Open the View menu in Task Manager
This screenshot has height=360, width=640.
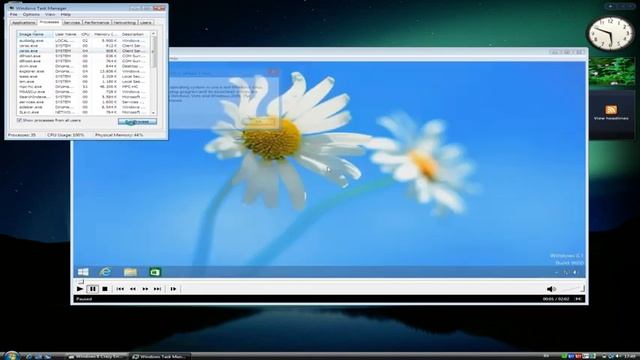(x=50, y=14)
